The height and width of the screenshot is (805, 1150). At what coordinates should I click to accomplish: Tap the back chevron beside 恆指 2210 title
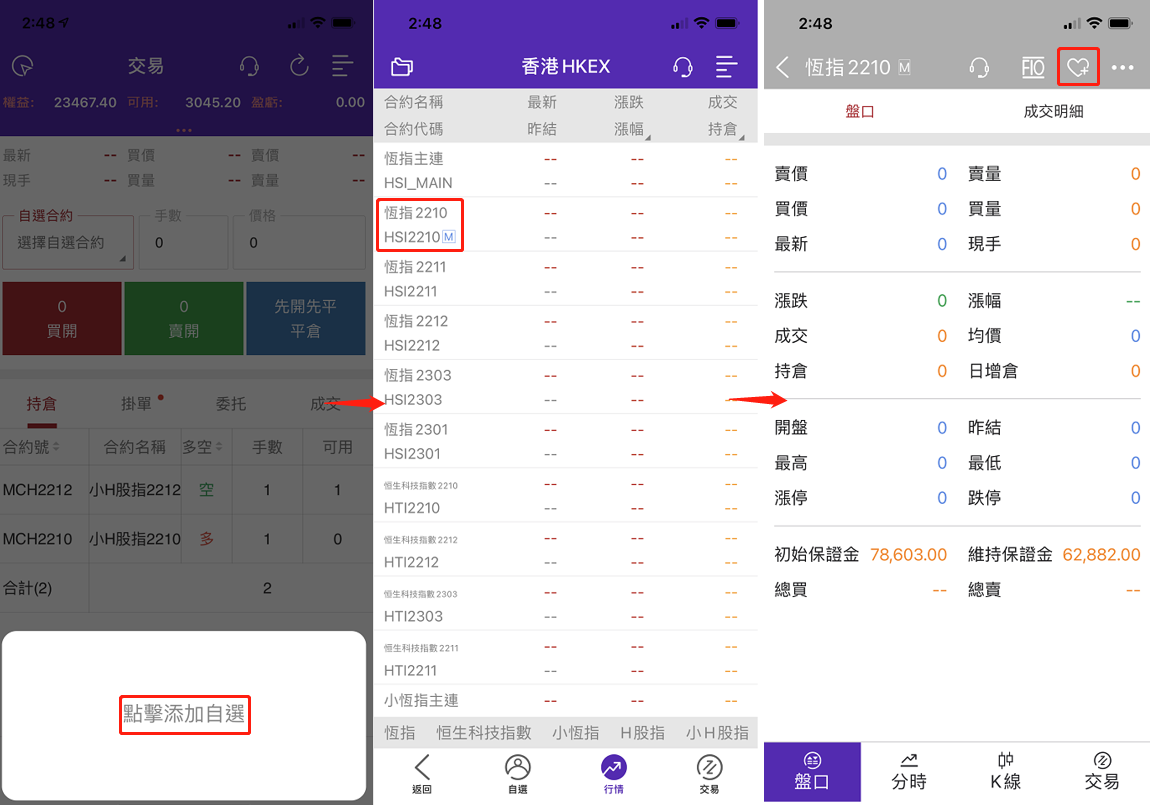pyautogui.click(x=783, y=67)
